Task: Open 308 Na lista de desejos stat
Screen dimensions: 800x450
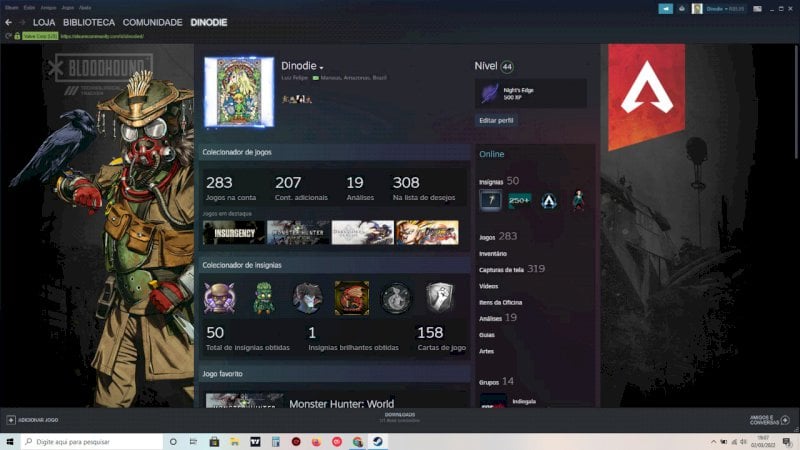Action: pos(423,188)
